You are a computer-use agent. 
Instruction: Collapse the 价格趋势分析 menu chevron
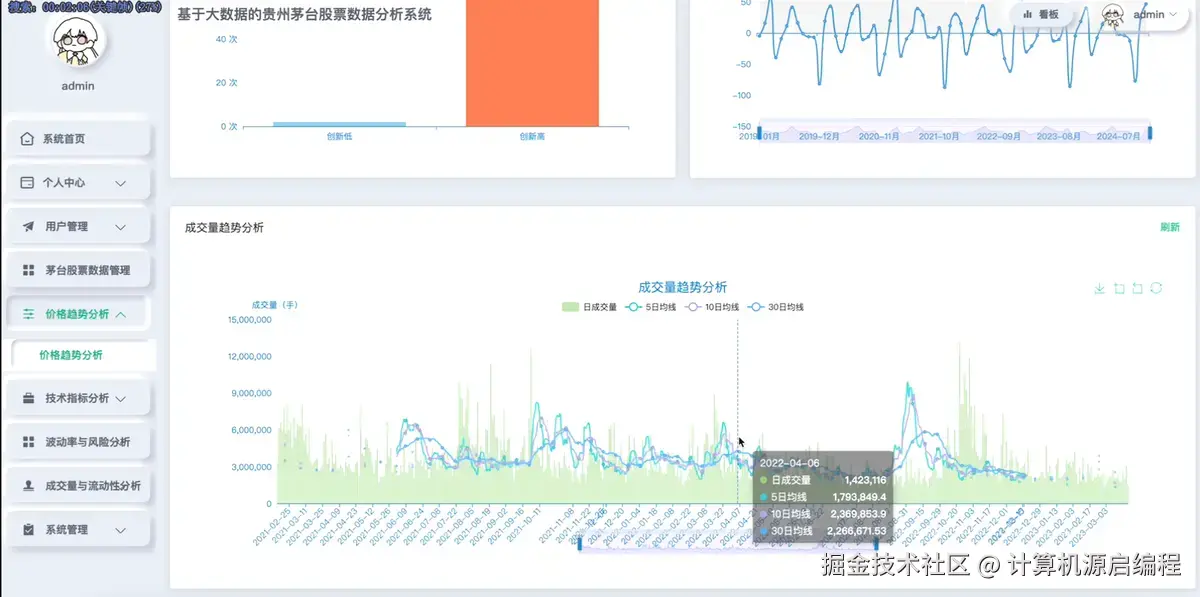pyautogui.click(x=121, y=314)
